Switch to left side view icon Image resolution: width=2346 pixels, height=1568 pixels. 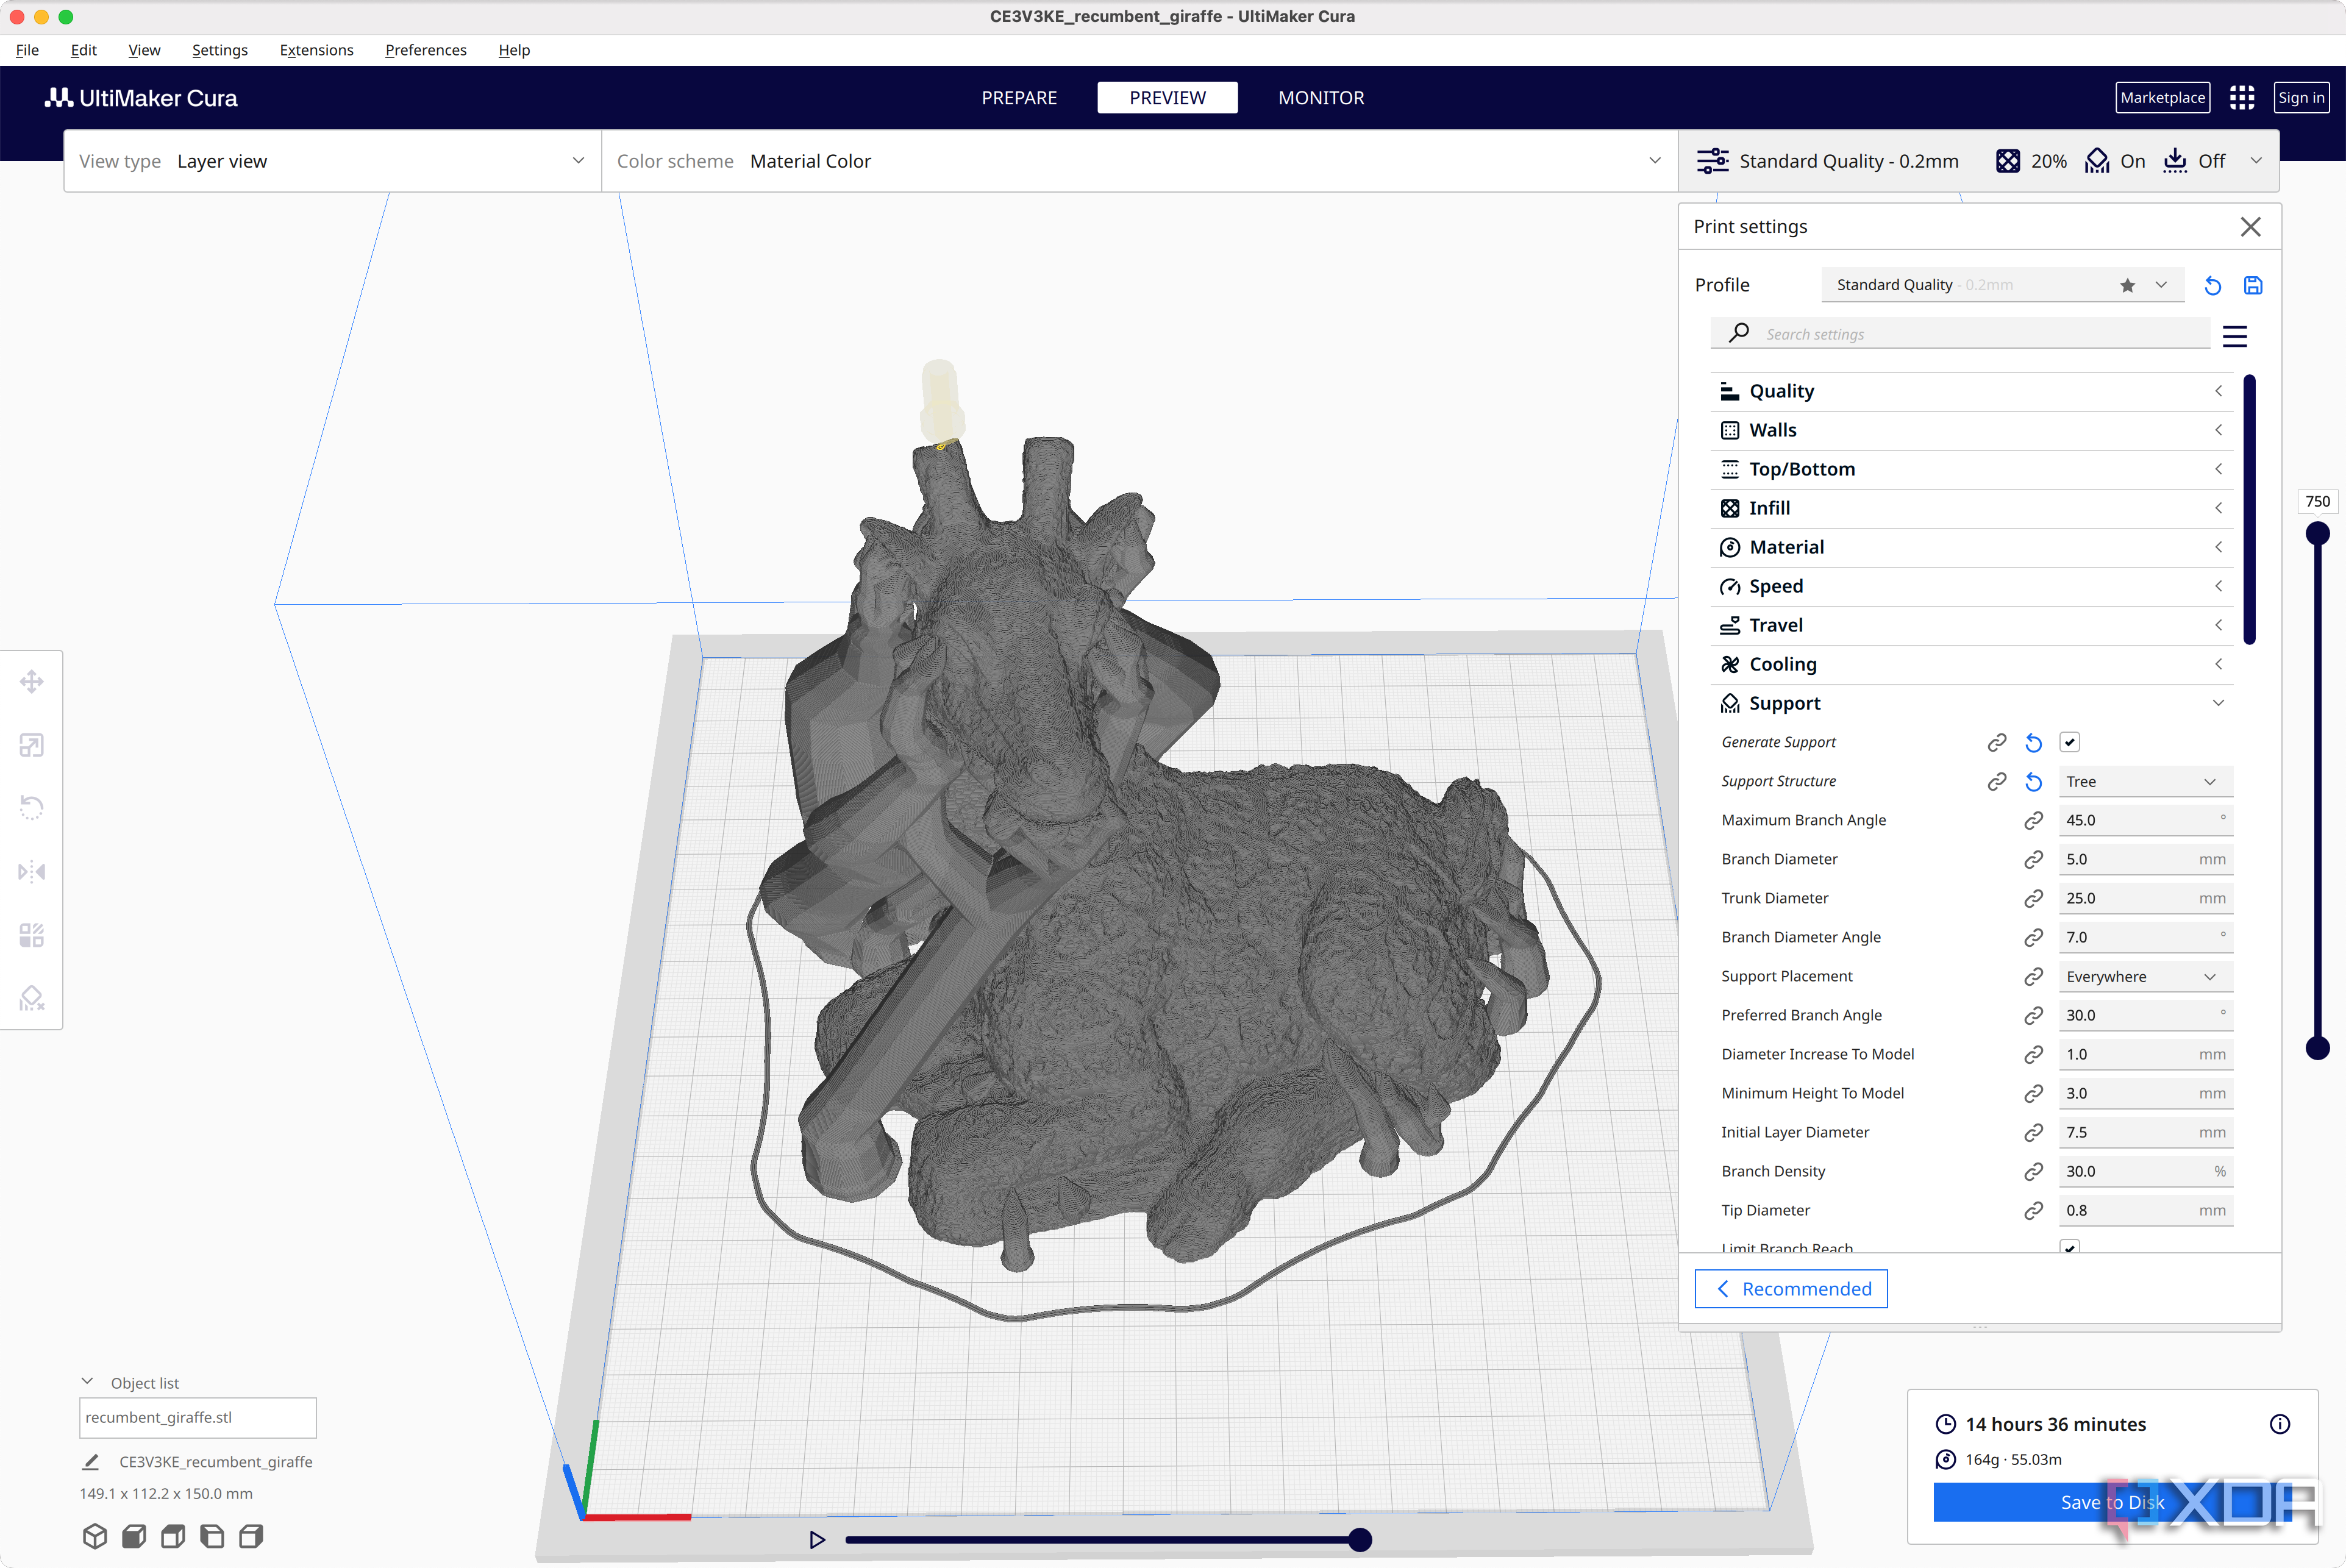pyautogui.click(x=212, y=1536)
